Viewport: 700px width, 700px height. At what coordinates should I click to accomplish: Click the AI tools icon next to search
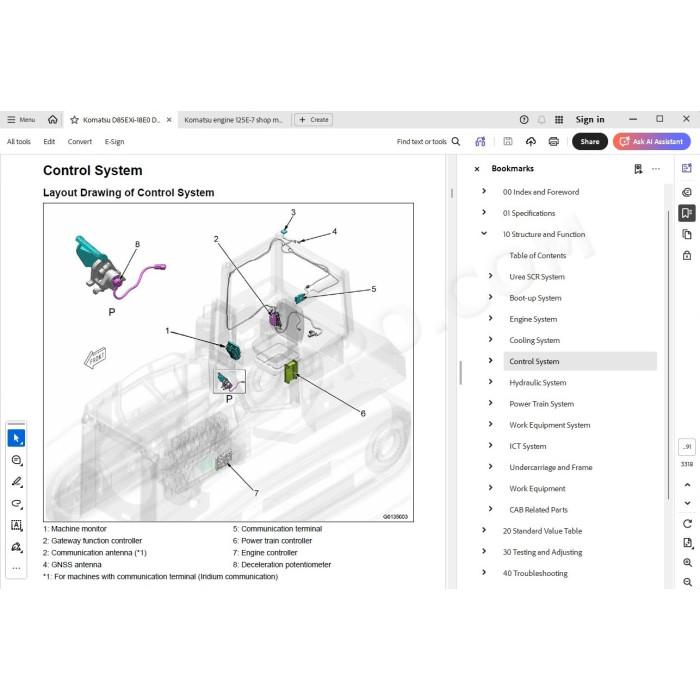coord(480,142)
